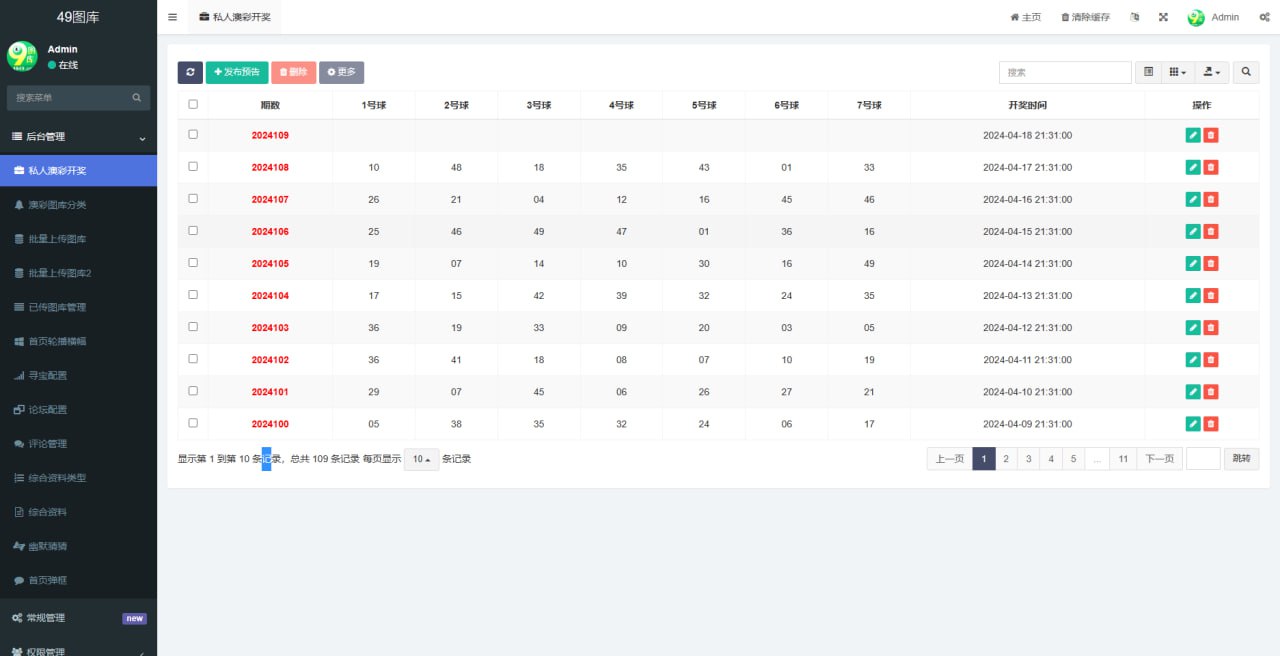Image resolution: width=1280 pixels, height=656 pixels.
Task: Open the export data dropdown
Action: pyautogui.click(x=1212, y=72)
